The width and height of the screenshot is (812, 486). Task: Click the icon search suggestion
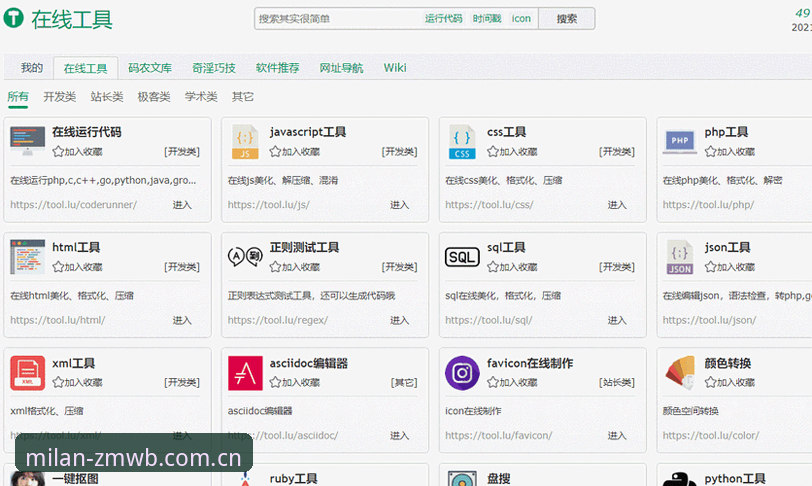(x=521, y=19)
